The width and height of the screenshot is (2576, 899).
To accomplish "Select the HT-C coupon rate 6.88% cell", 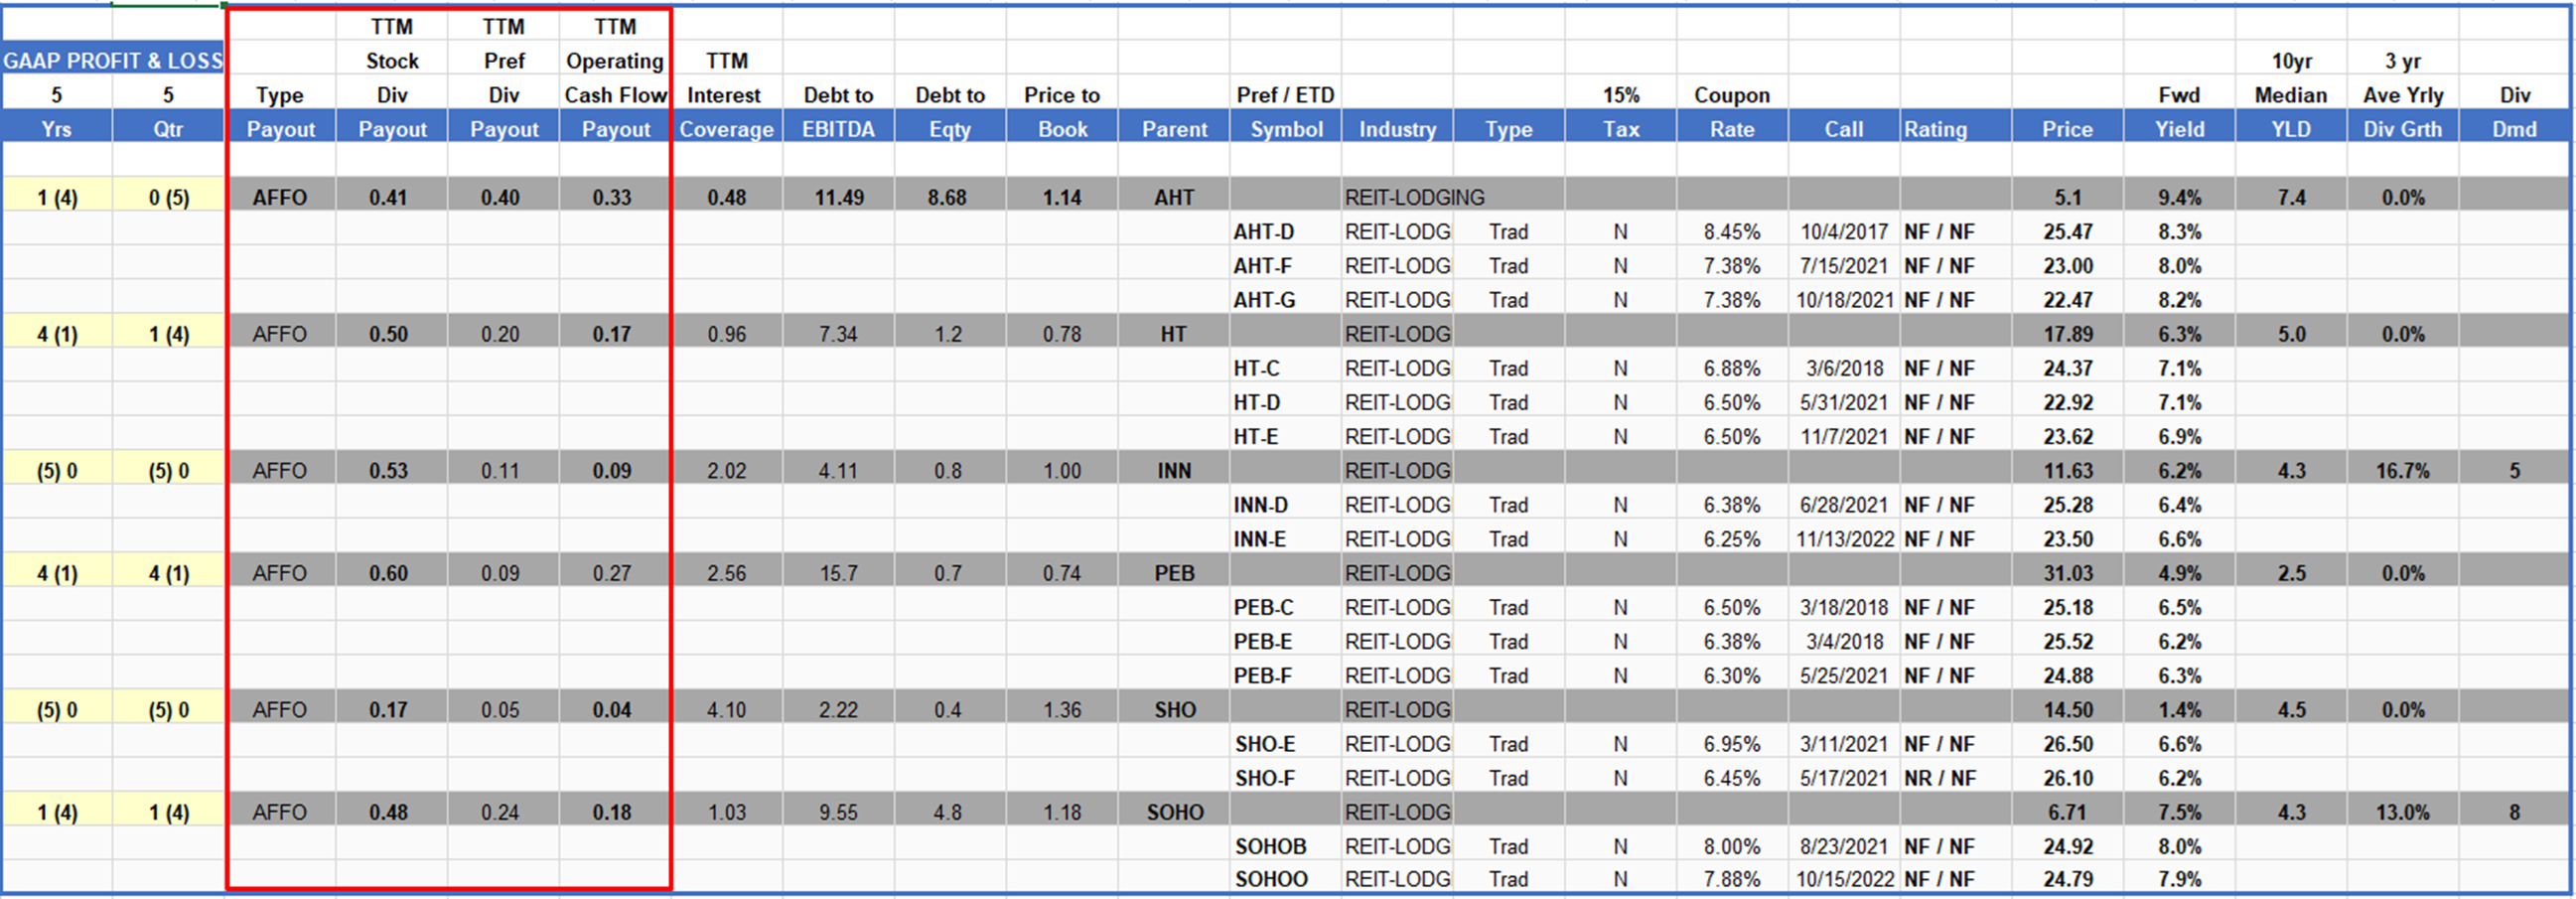I will click(x=1731, y=369).
